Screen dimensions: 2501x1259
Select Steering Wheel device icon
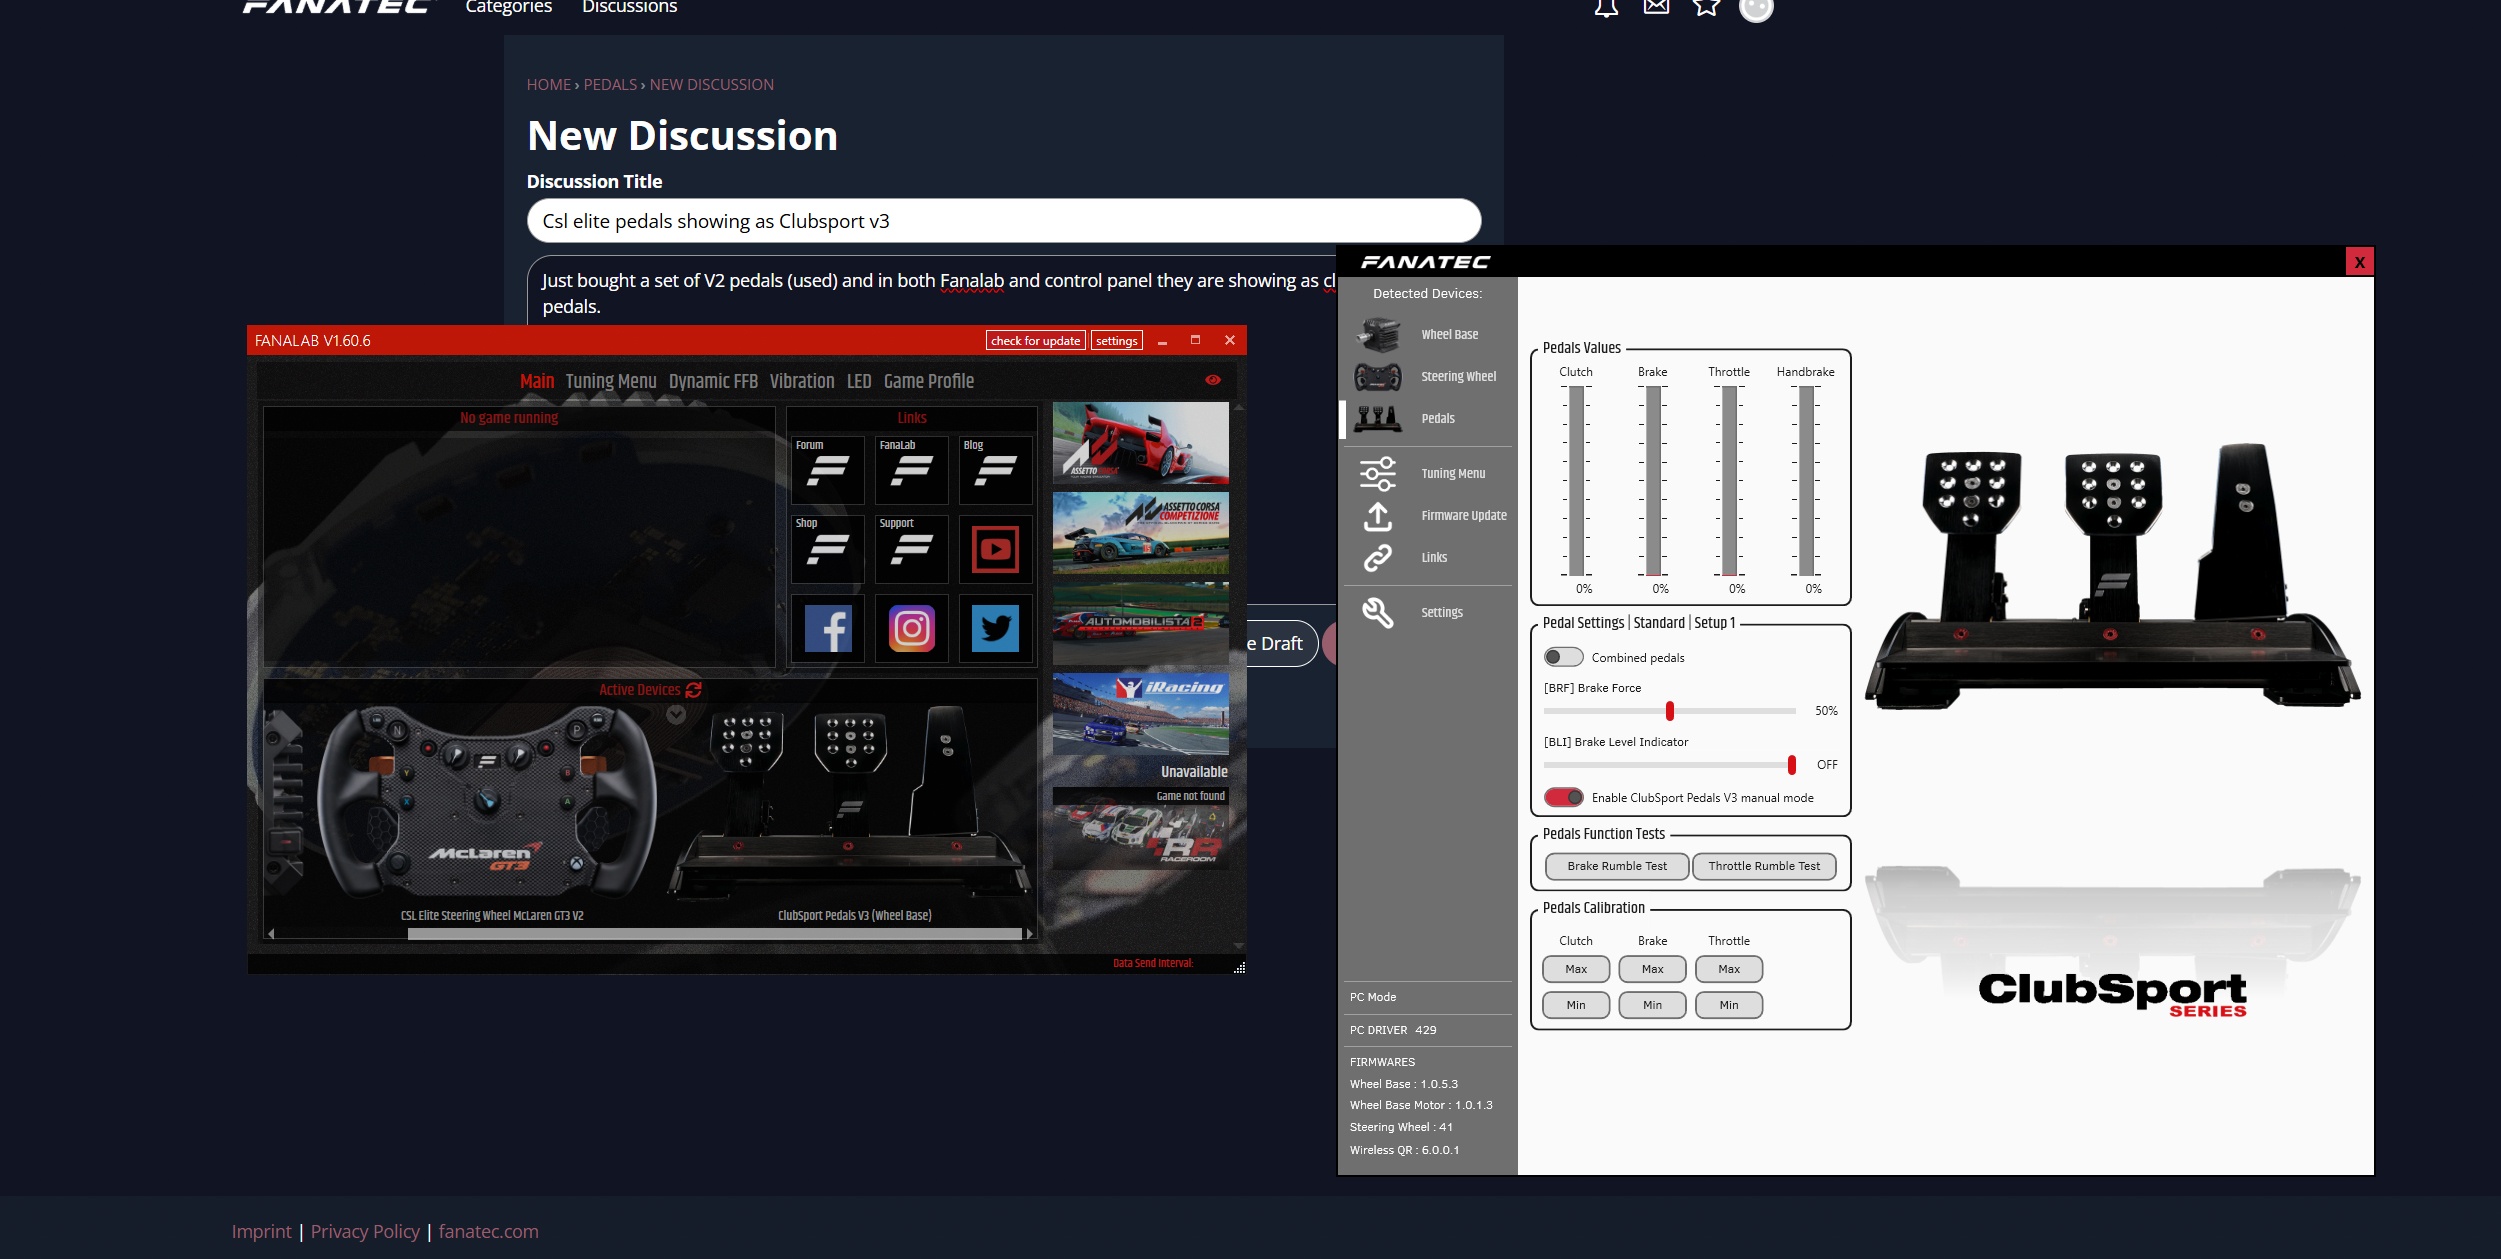tap(1377, 377)
